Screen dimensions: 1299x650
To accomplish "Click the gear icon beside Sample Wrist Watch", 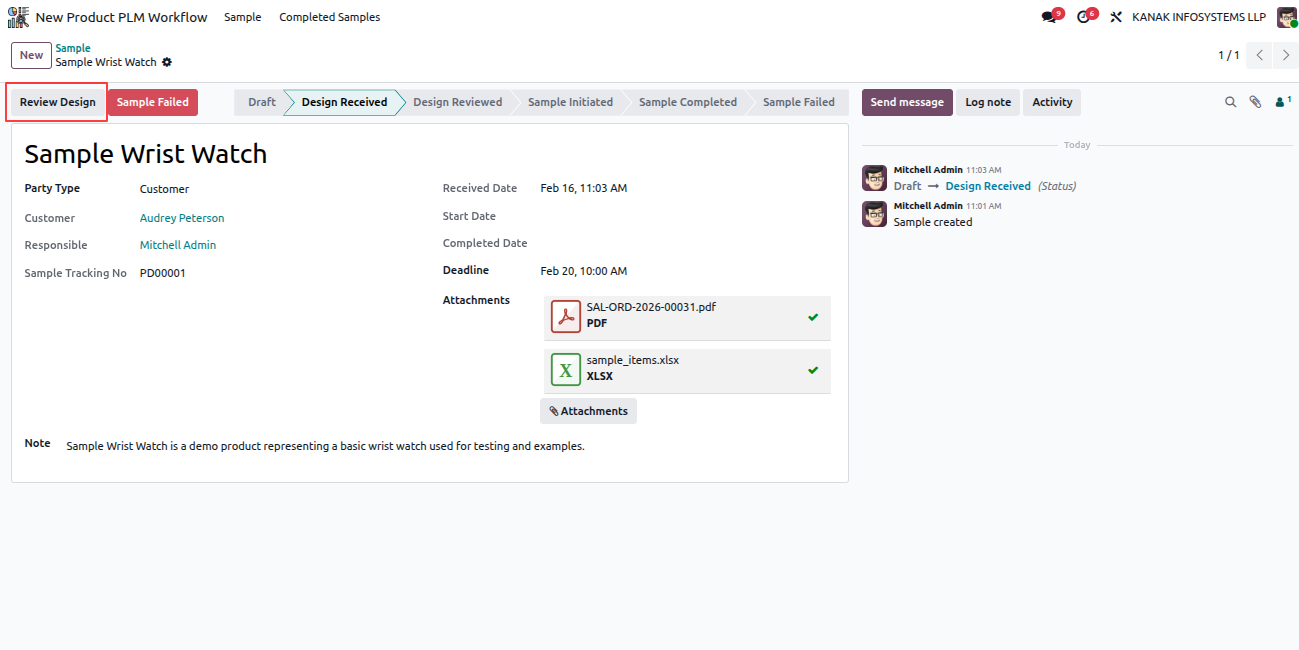I will pyautogui.click(x=167, y=62).
